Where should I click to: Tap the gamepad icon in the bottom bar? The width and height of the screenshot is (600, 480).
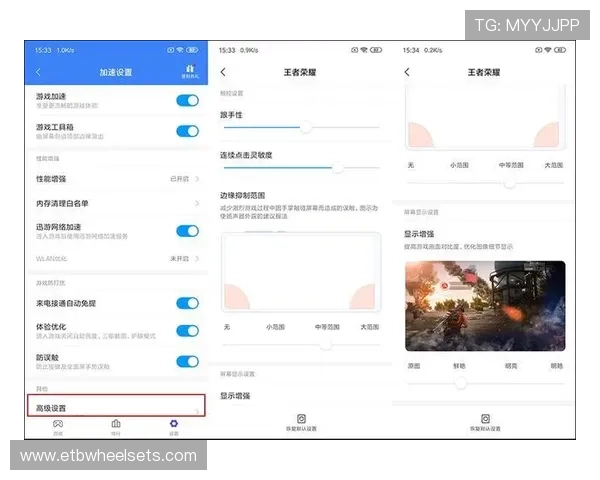(58, 423)
